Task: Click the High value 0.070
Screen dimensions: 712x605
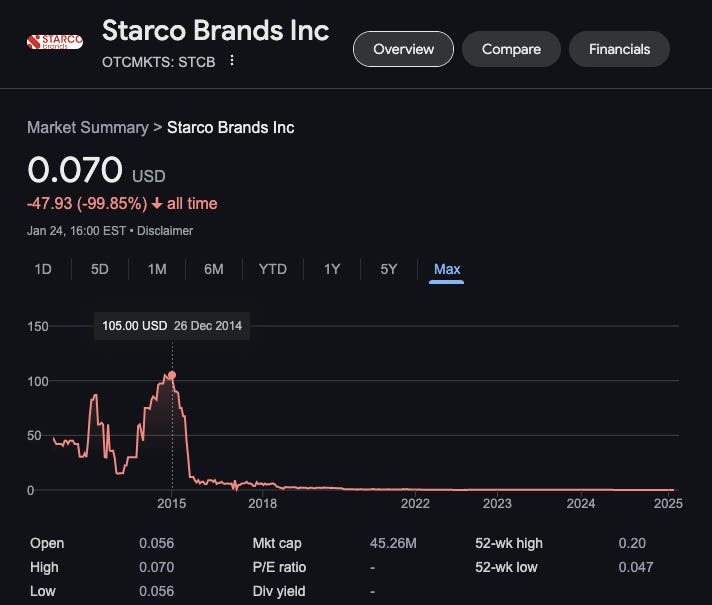Action: pos(156,567)
